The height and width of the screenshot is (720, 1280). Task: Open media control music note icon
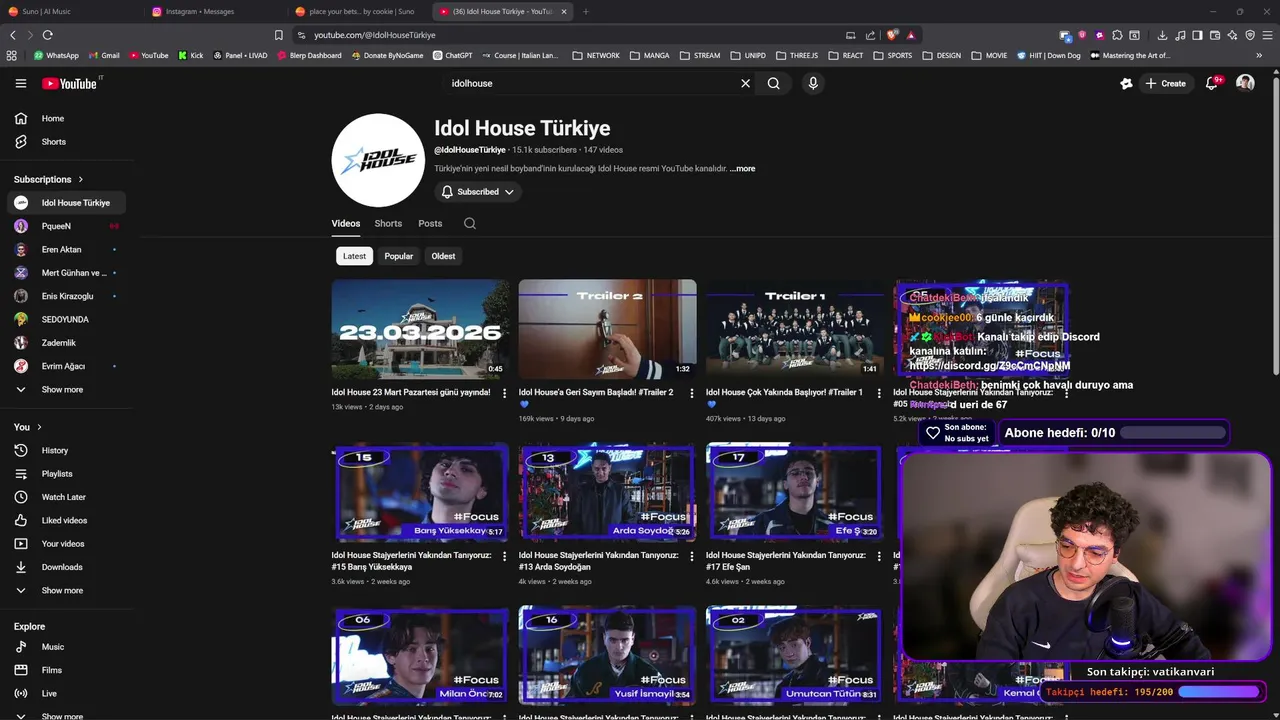(1180, 35)
